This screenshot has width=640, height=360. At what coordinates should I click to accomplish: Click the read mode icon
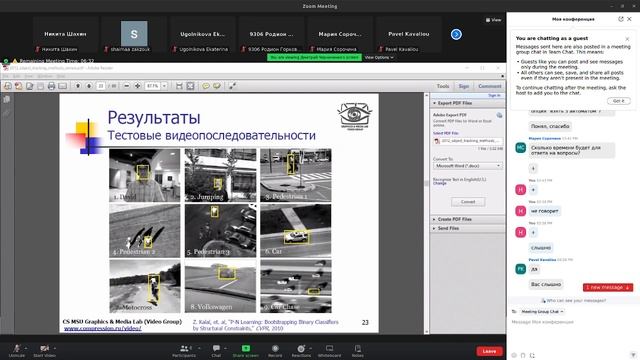[x=232, y=86]
